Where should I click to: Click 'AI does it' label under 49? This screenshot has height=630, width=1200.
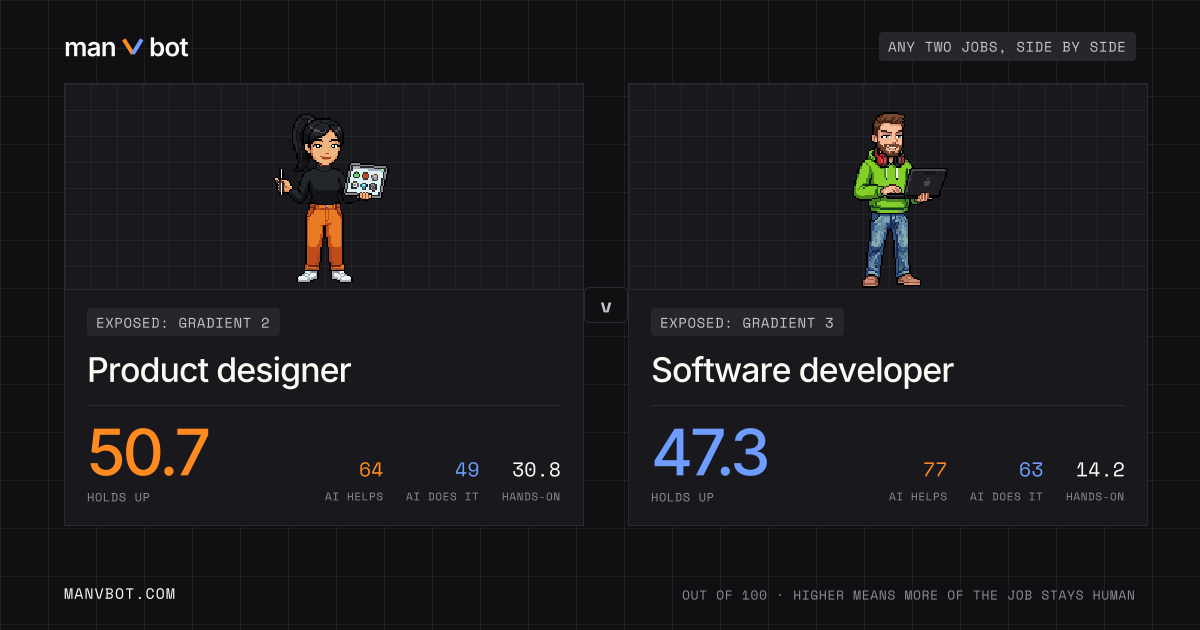442,497
